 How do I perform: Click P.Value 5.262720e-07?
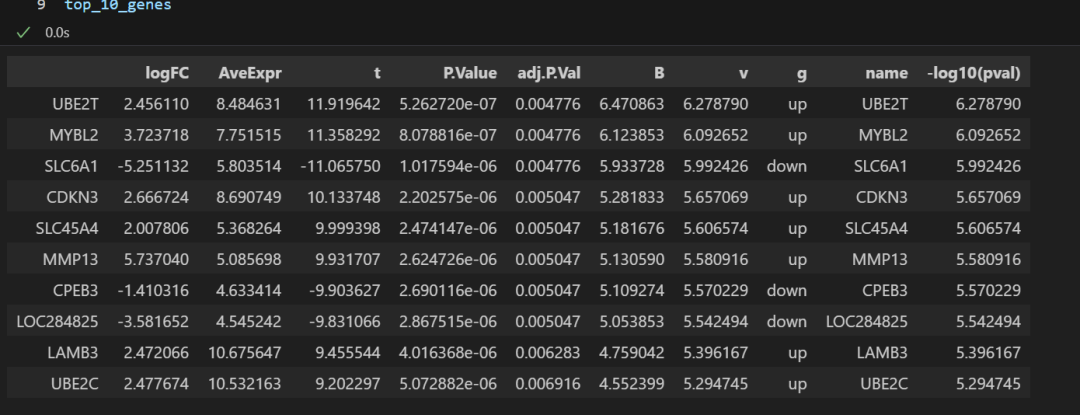(x=448, y=104)
